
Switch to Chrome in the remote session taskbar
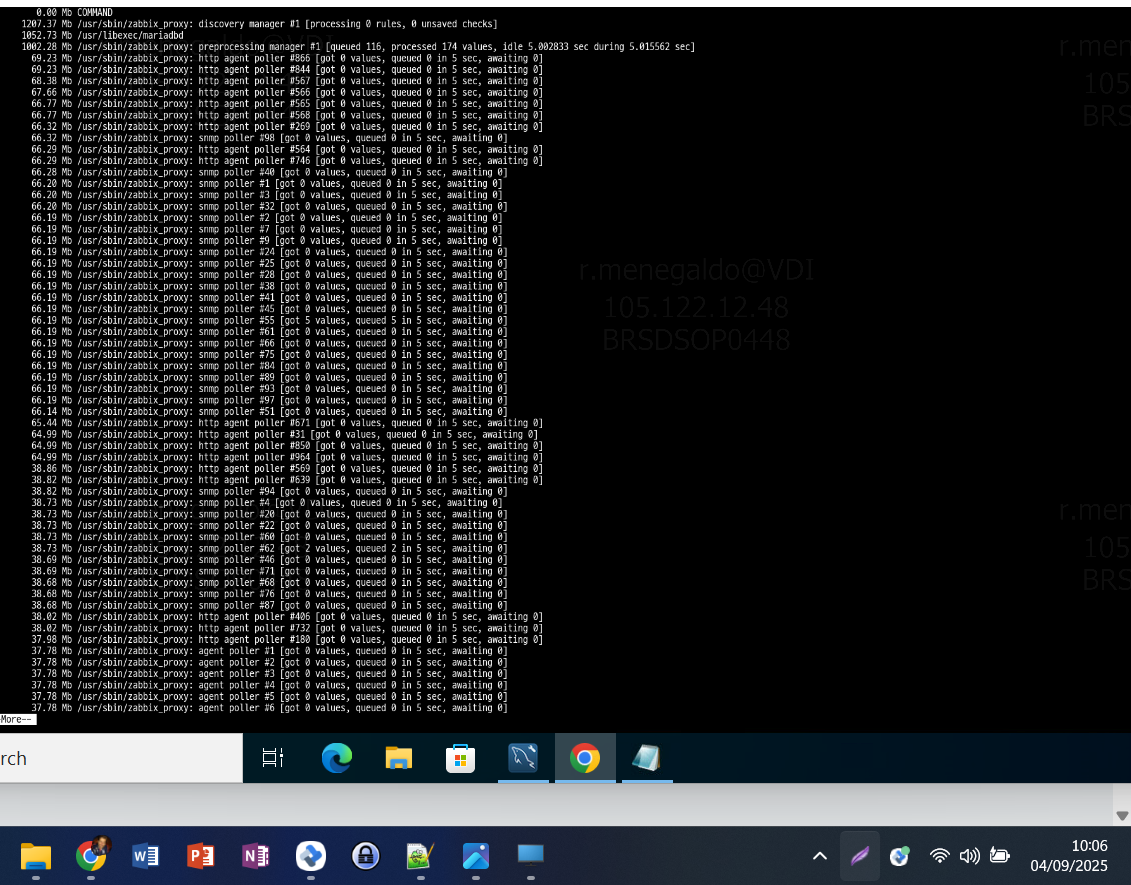[x=585, y=758]
